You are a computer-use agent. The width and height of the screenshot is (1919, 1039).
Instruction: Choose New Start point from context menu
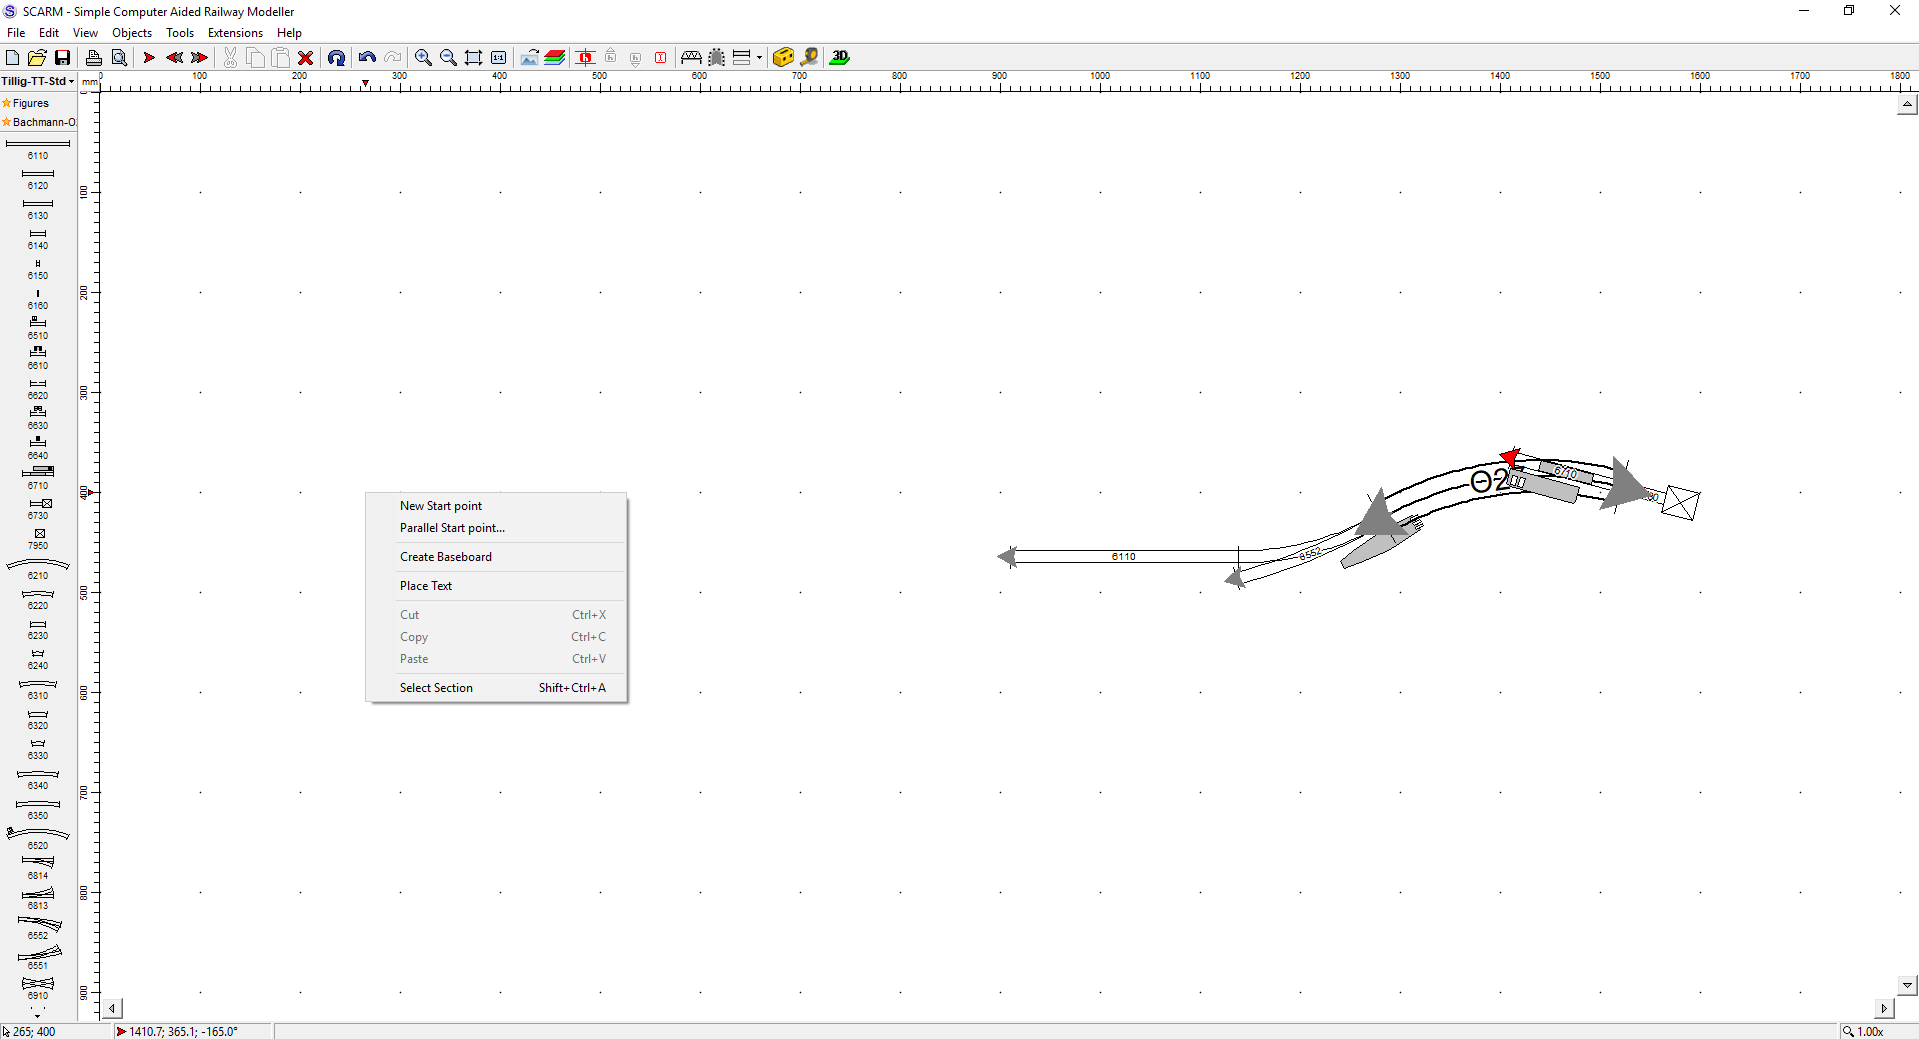click(x=497, y=506)
